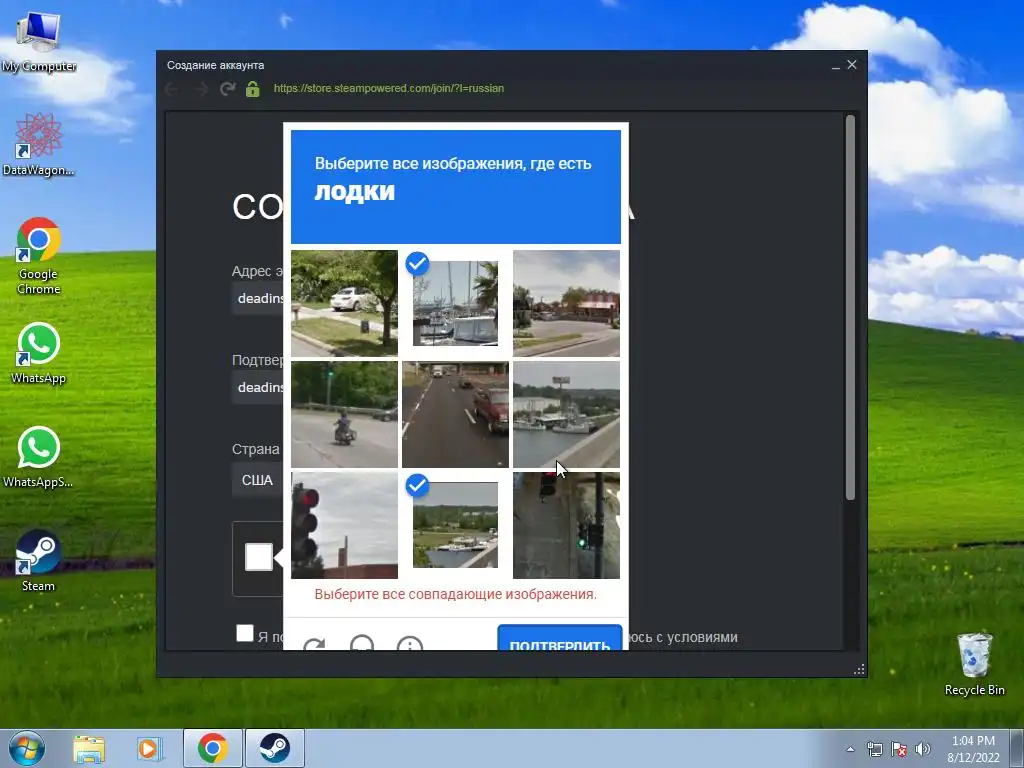Screen dimensions: 1024x768
Task: Click the Steam window resize grip
Action: (859, 669)
